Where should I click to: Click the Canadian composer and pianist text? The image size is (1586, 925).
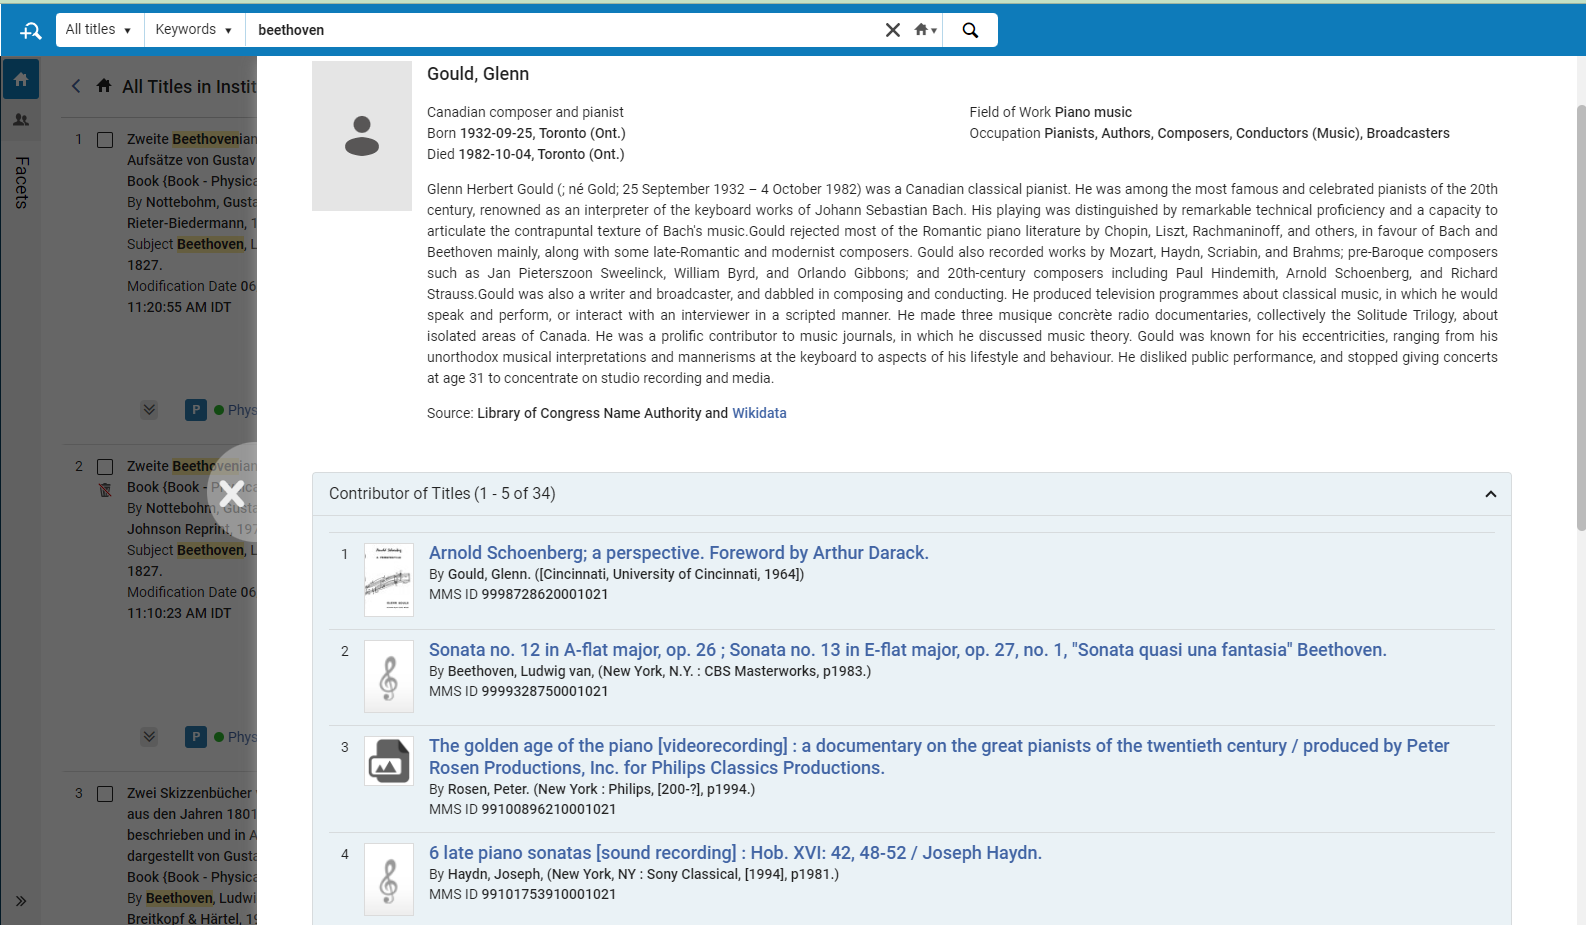[x=525, y=112]
